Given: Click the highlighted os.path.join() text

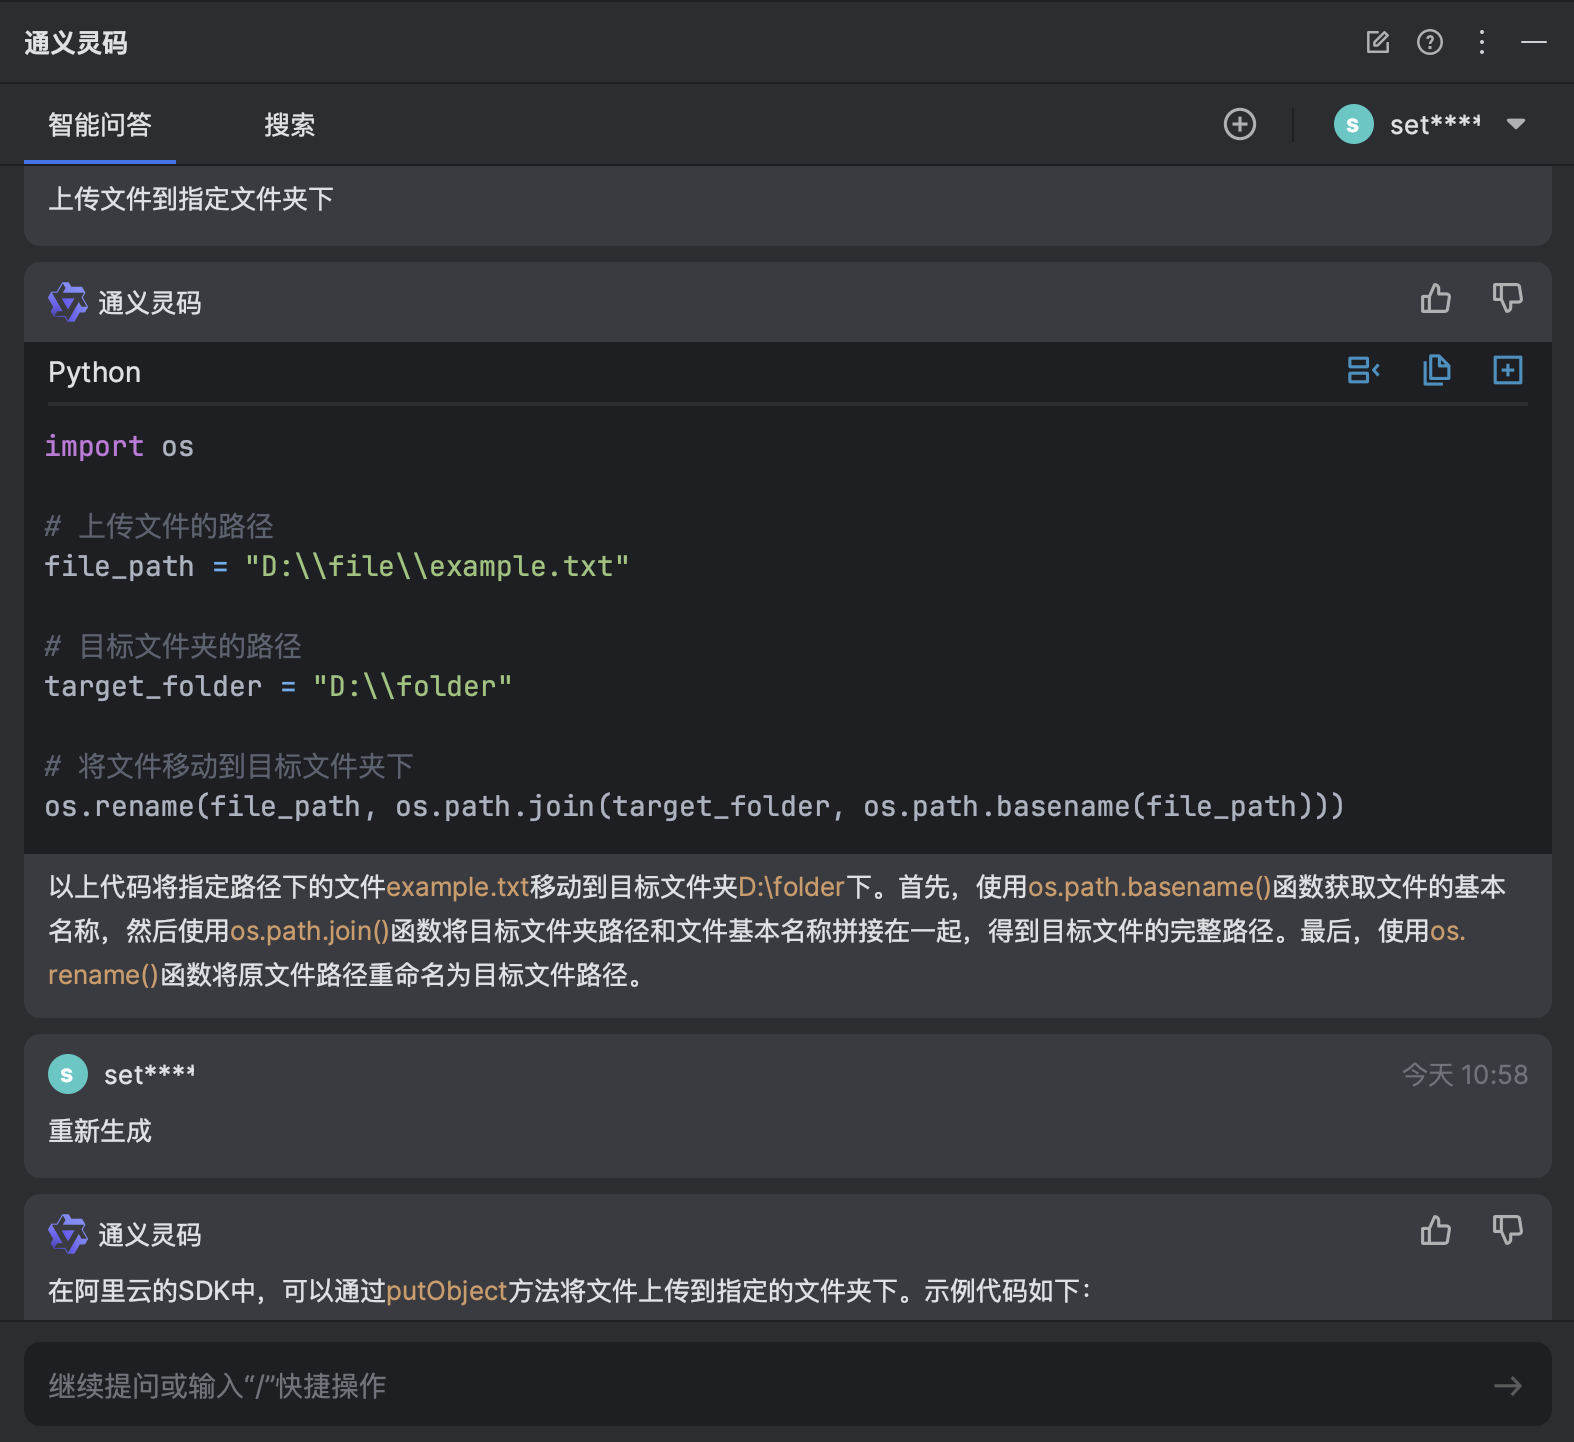Looking at the screenshot, I should pyautogui.click(x=310, y=931).
